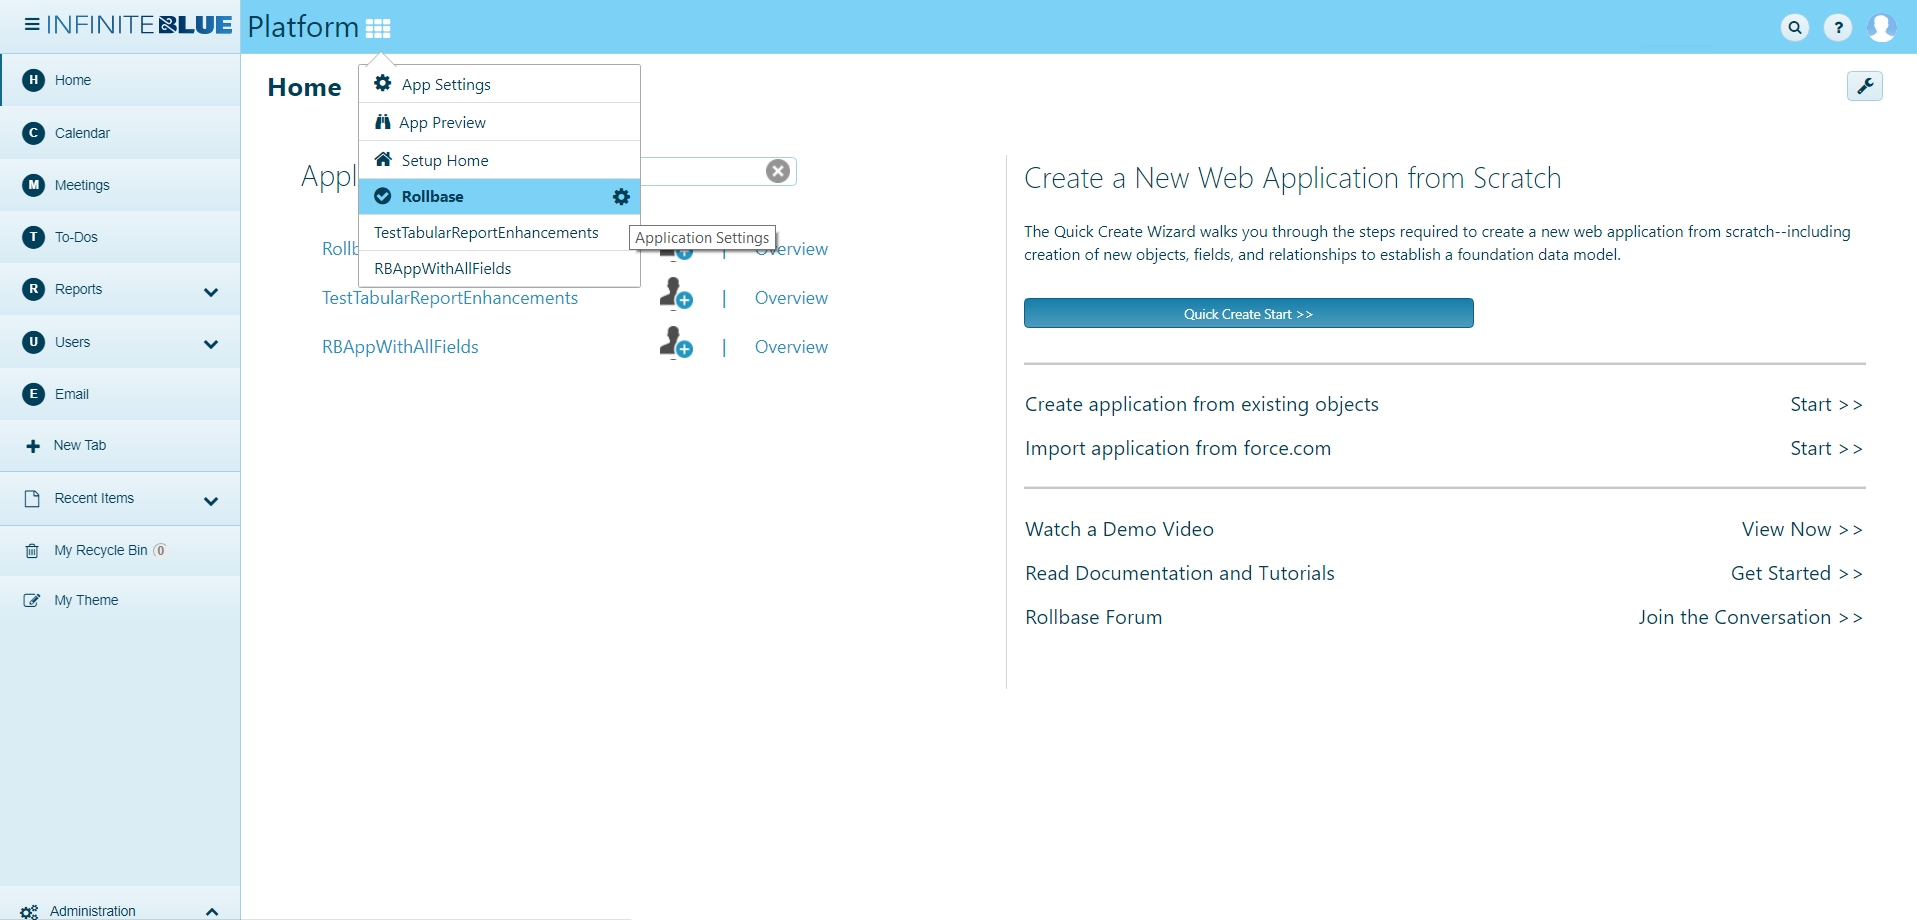Click the Reports tab label in the sidebar
The height and width of the screenshot is (920, 1917).
click(x=79, y=290)
